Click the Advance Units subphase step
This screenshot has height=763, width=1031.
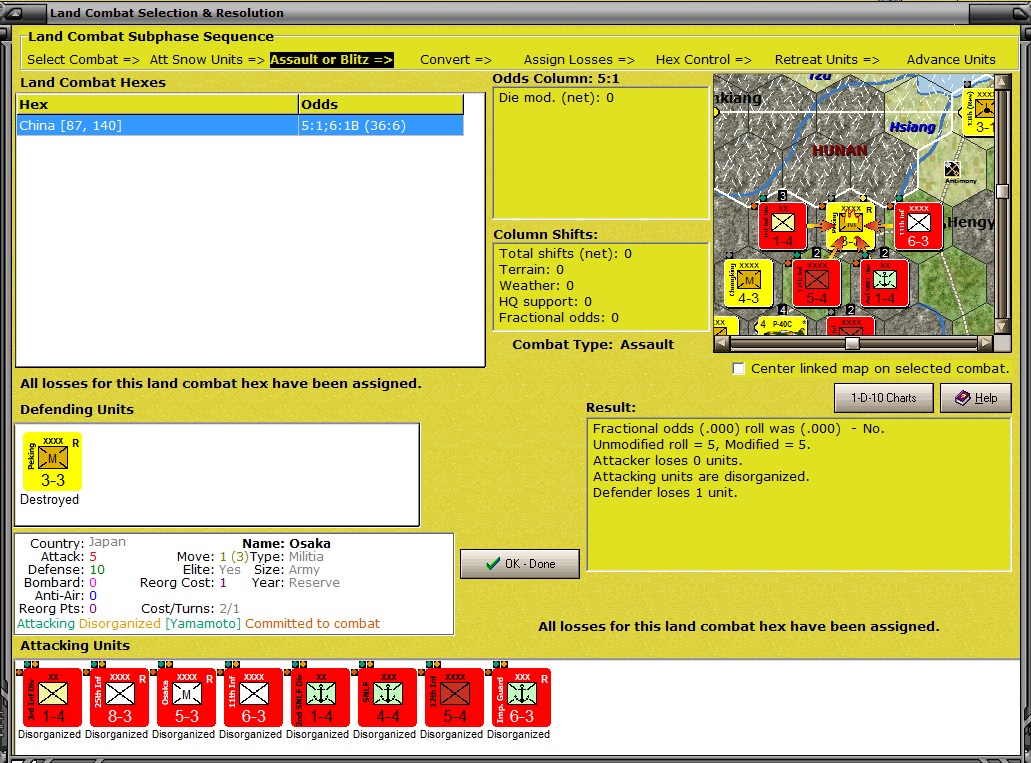point(951,60)
